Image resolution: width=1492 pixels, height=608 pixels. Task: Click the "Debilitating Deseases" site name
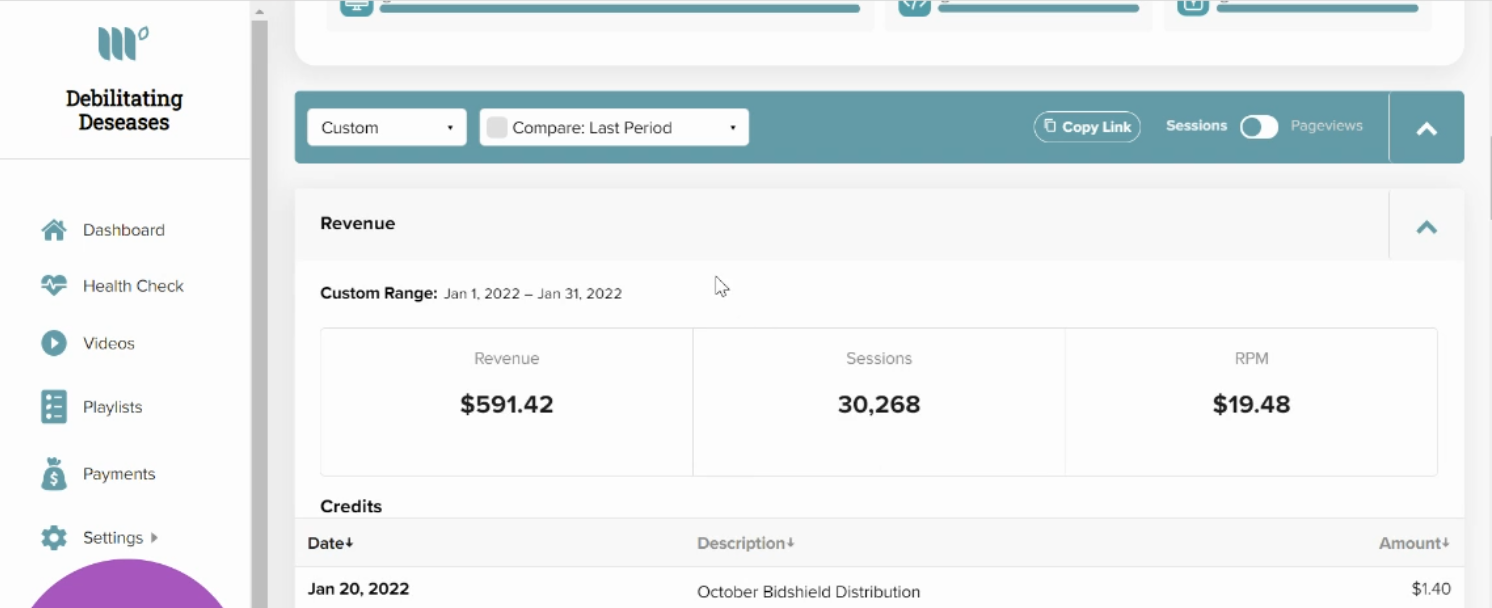tap(124, 110)
